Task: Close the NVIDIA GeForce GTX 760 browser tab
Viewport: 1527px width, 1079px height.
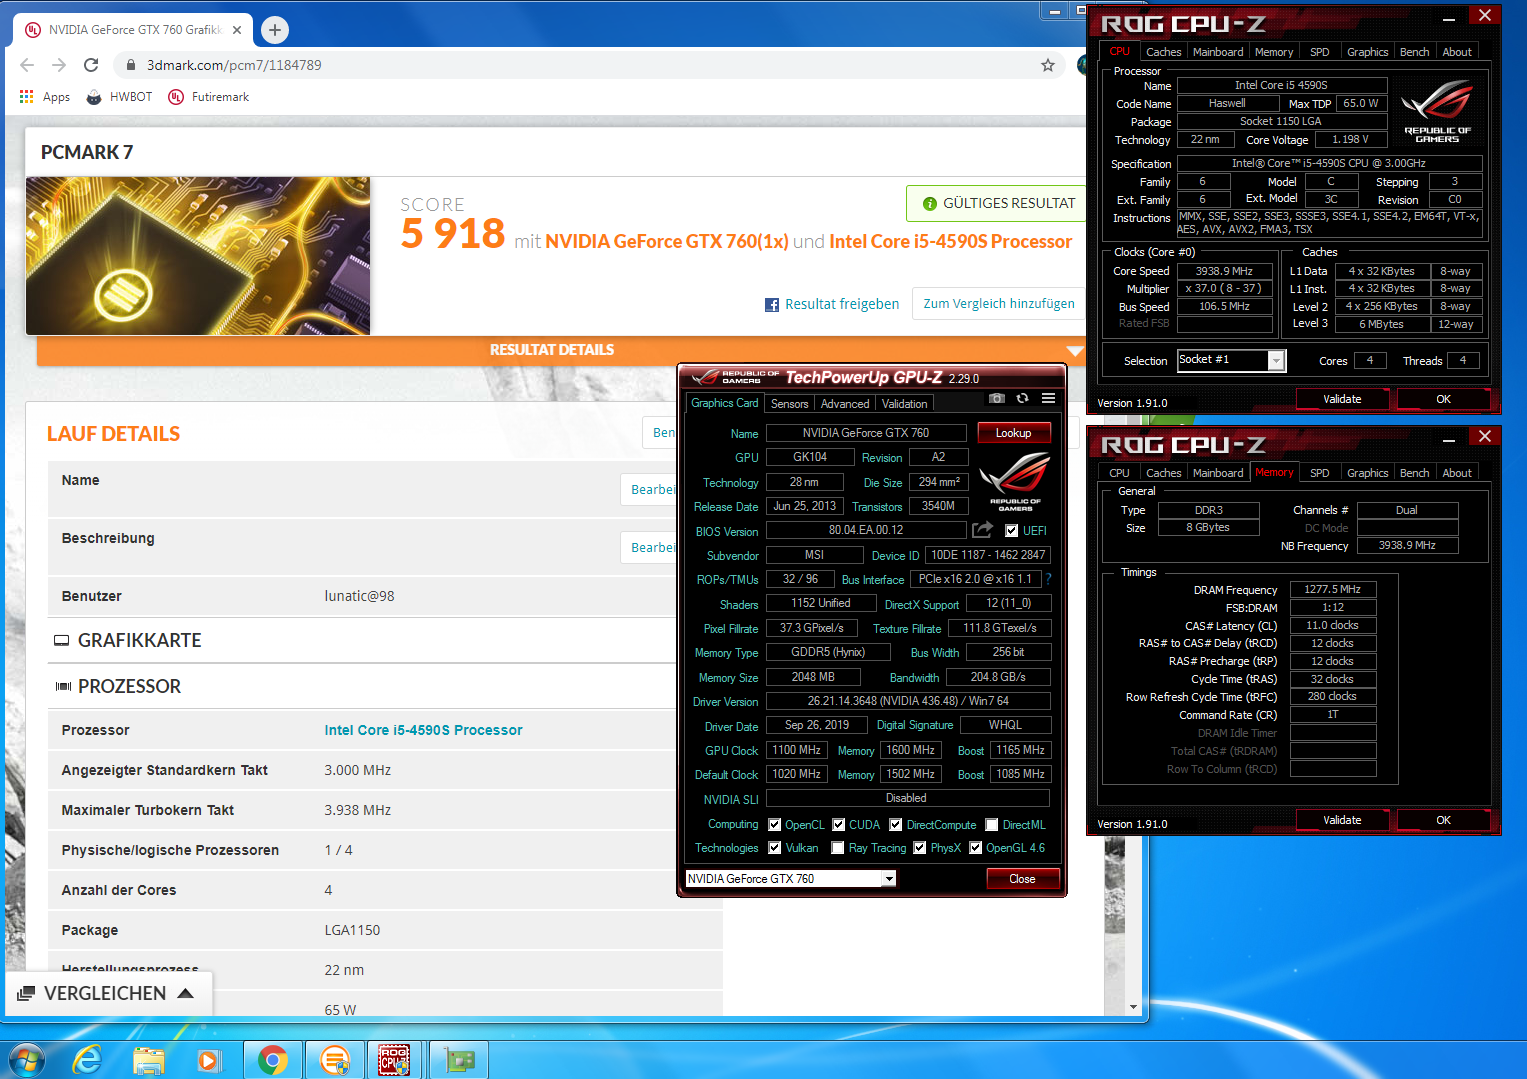Action: click(x=237, y=30)
